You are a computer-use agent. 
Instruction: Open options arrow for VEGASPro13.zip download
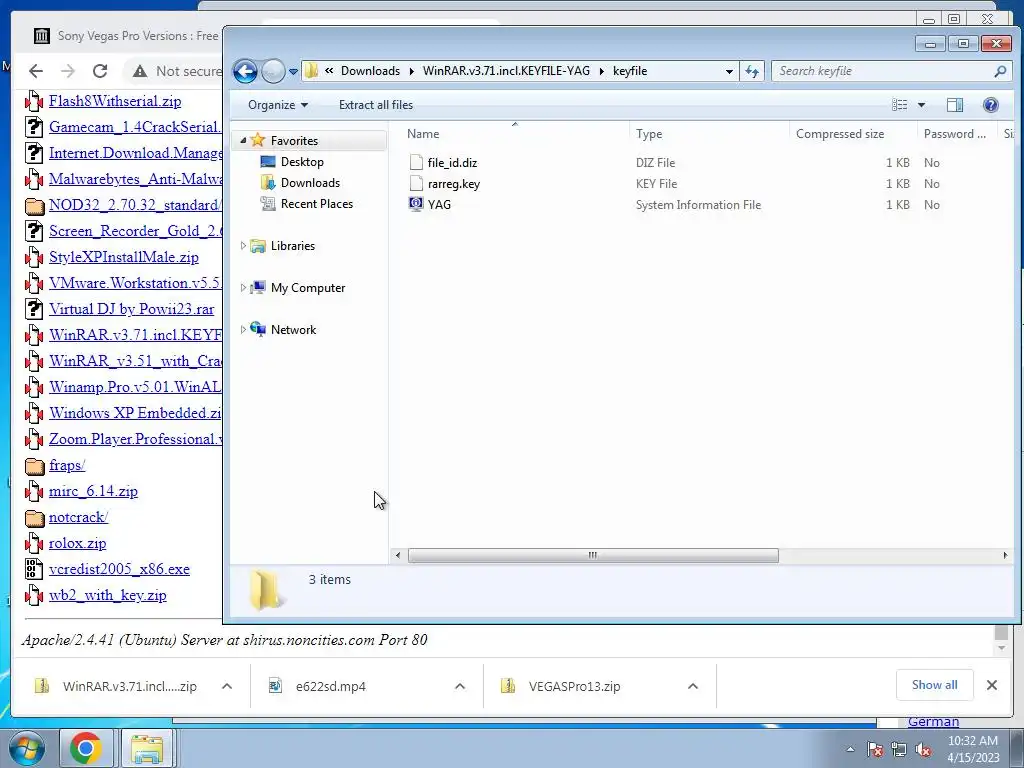point(693,686)
